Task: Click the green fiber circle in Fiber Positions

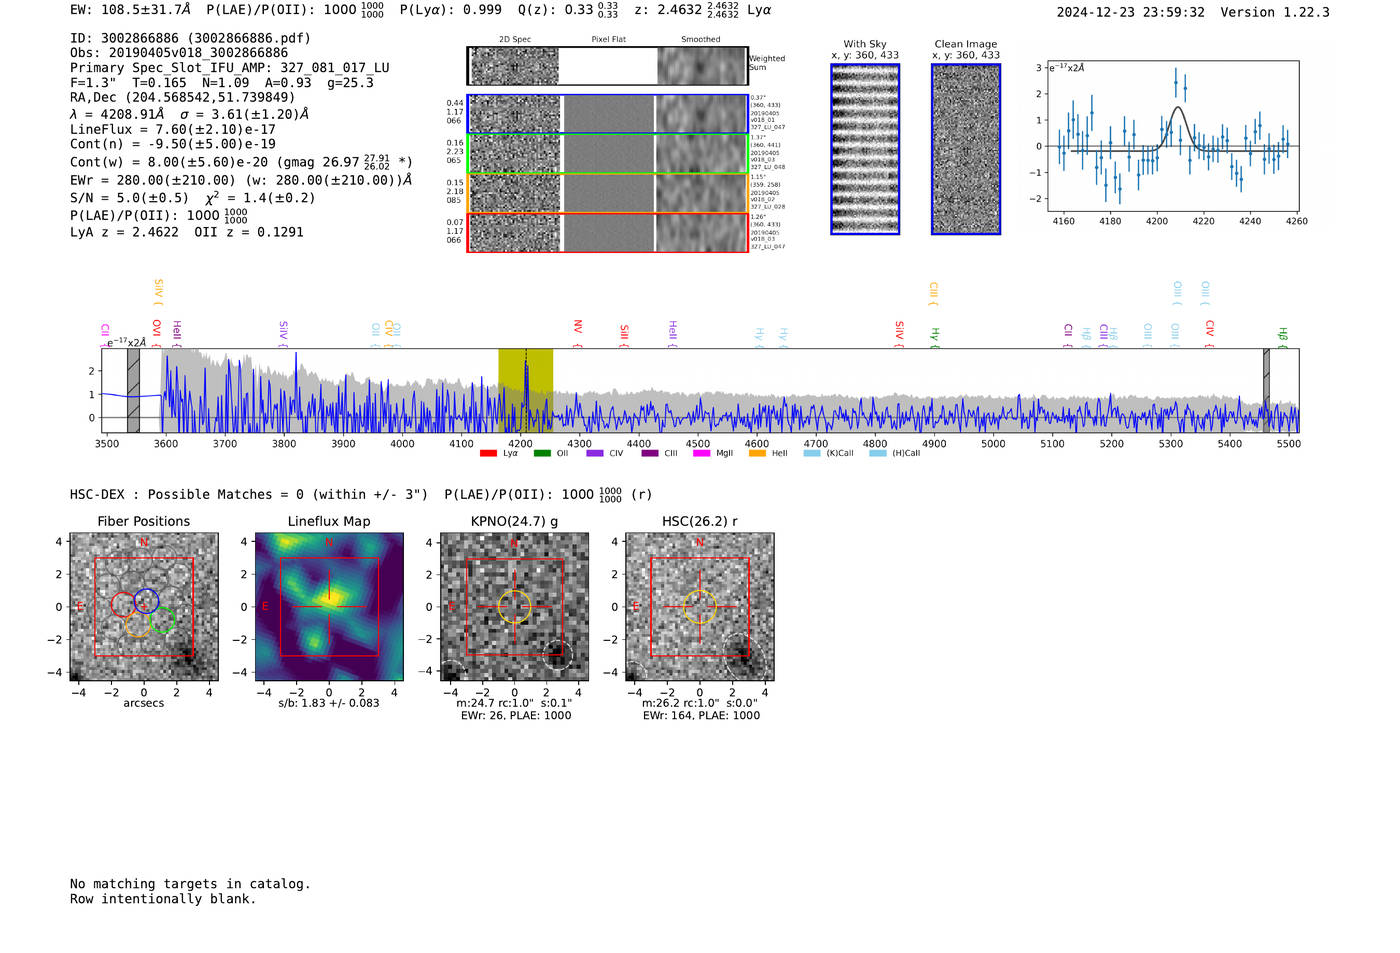Action: (163, 620)
